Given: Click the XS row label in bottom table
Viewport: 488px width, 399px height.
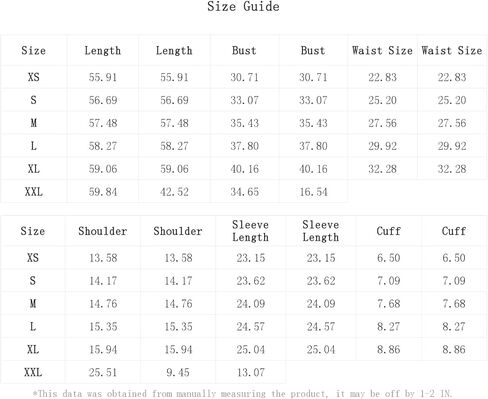Looking at the screenshot, I should pyautogui.click(x=33, y=257).
